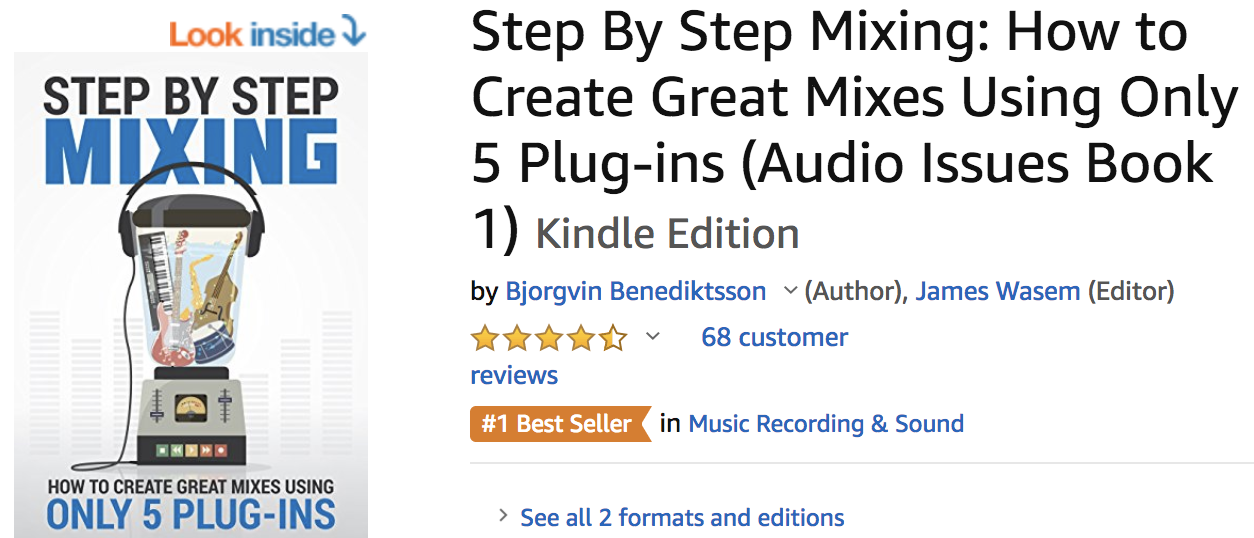Click the first gold star in the rating

pyautogui.click(x=485, y=338)
